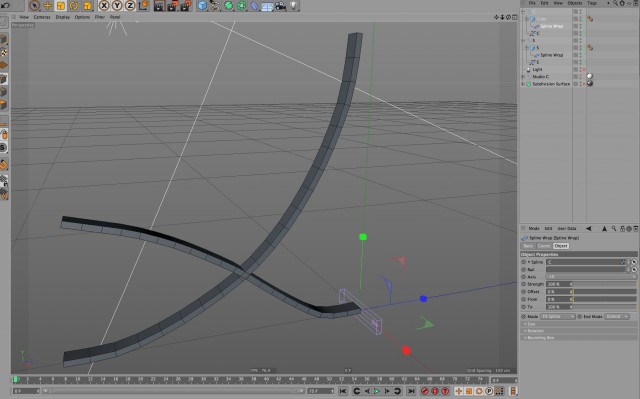Open the spline pen tool icon

click(215, 5)
